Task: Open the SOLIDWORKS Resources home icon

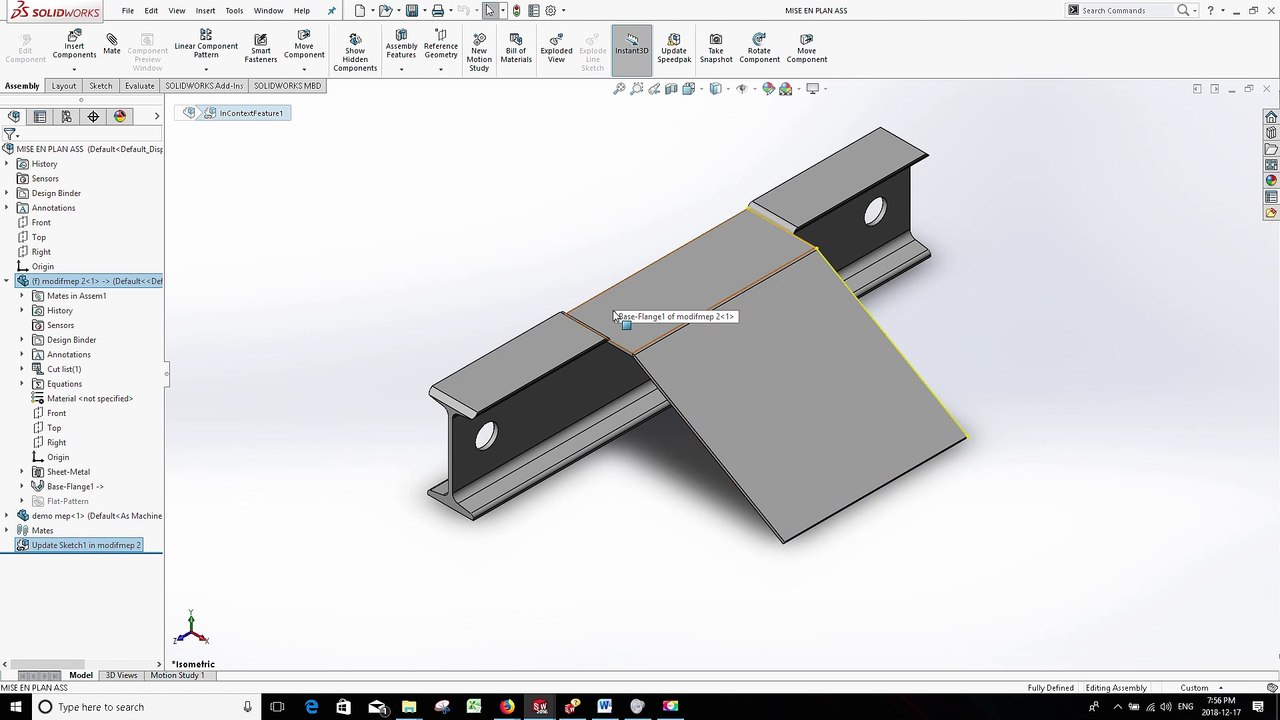Action: [1271, 117]
